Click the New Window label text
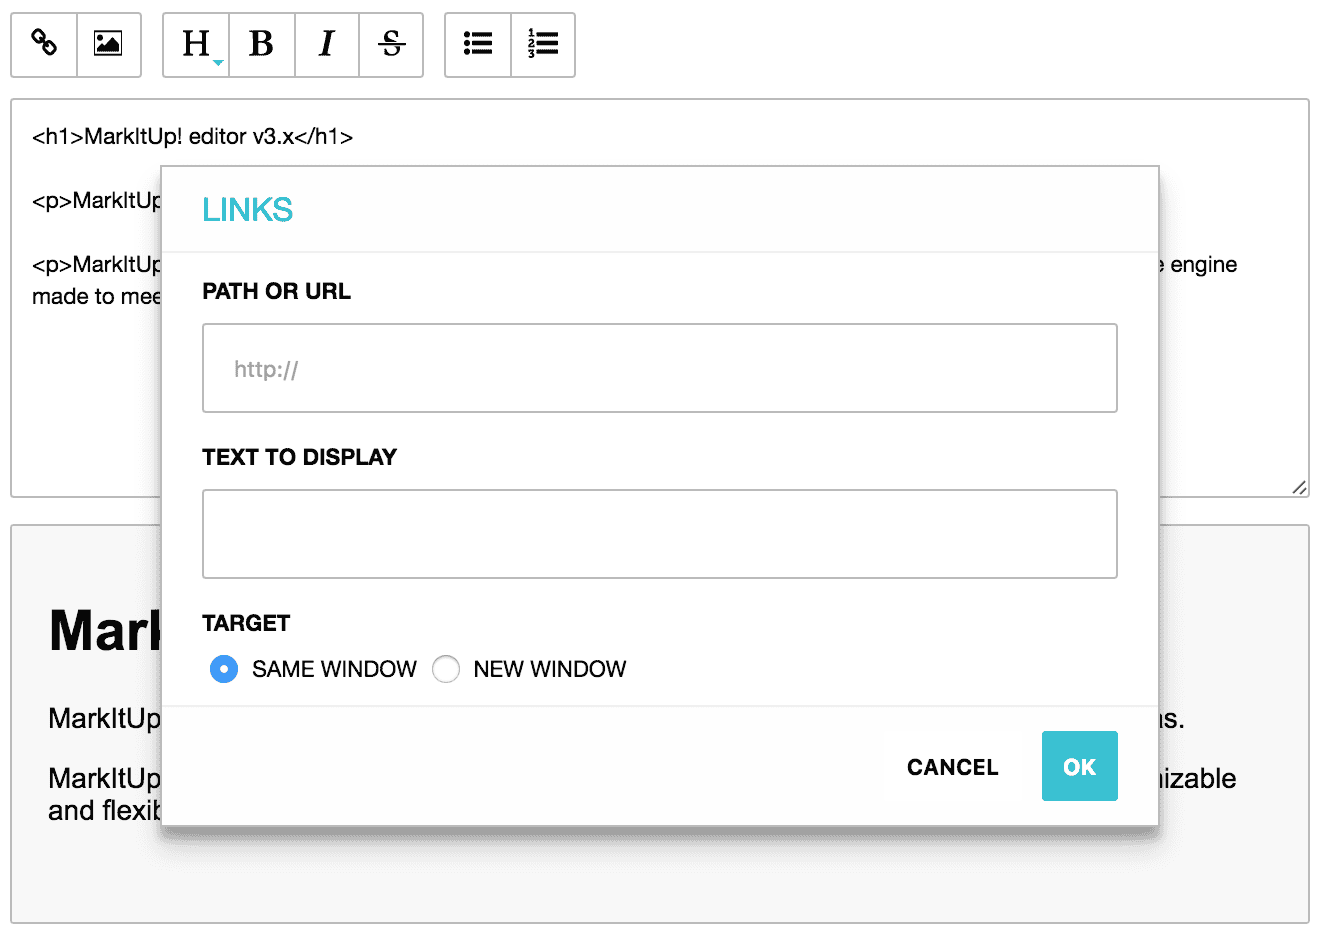Screen dimensions: 1326x946 tap(549, 669)
